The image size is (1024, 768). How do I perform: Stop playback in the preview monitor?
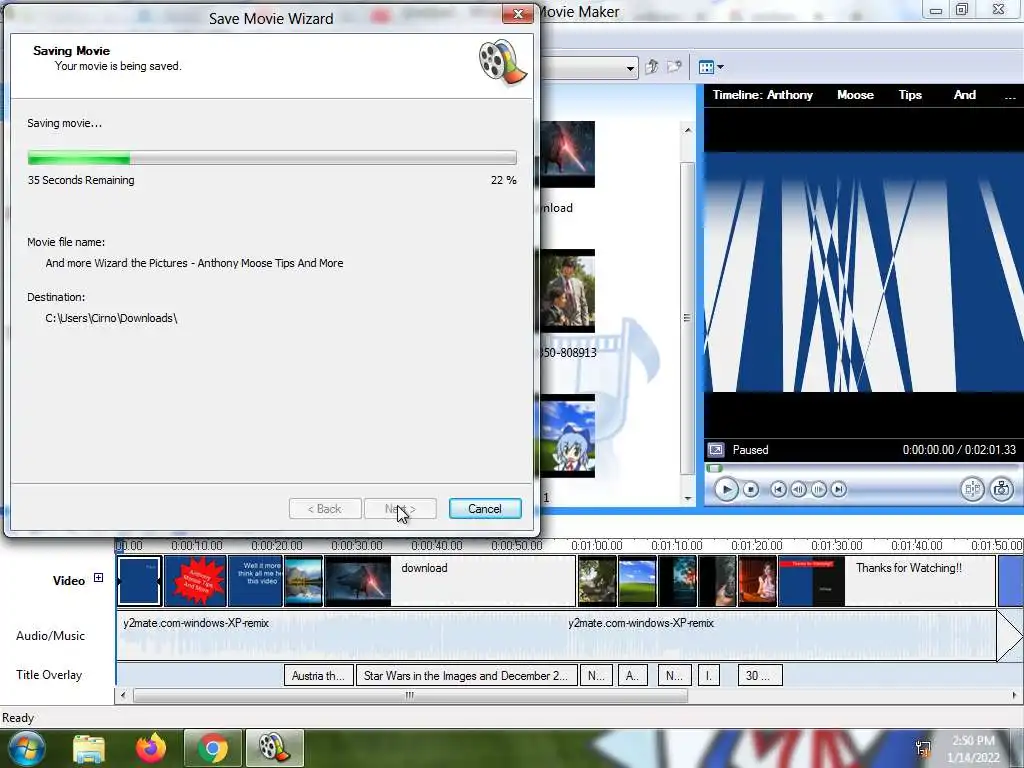click(x=751, y=489)
